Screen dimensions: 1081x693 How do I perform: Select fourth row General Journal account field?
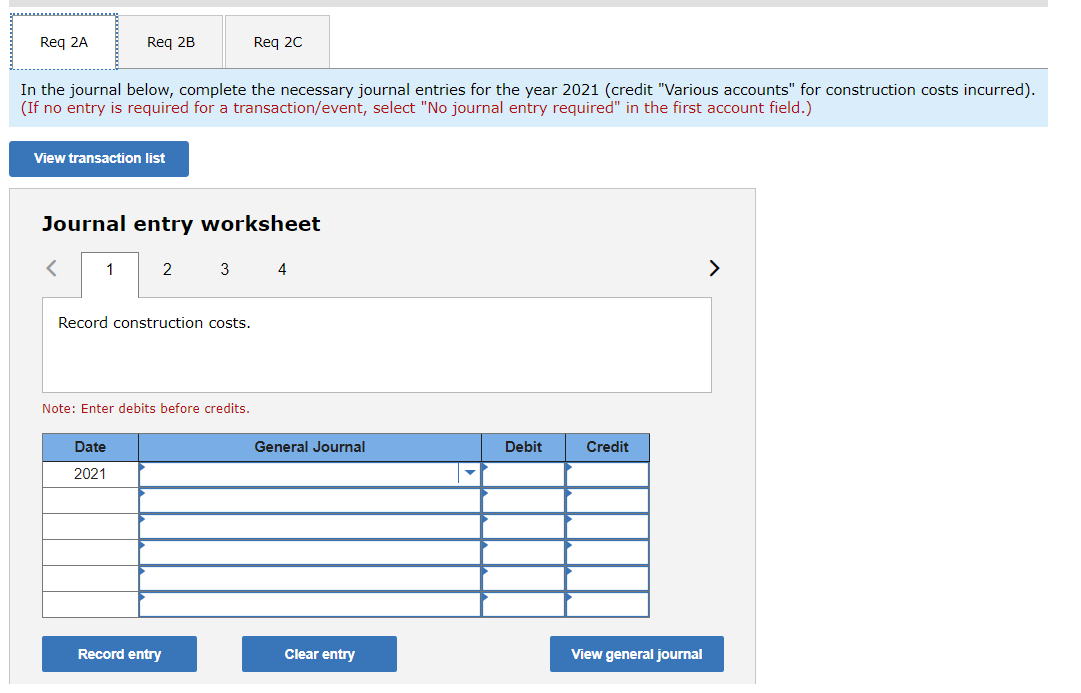tap(310, 552)
